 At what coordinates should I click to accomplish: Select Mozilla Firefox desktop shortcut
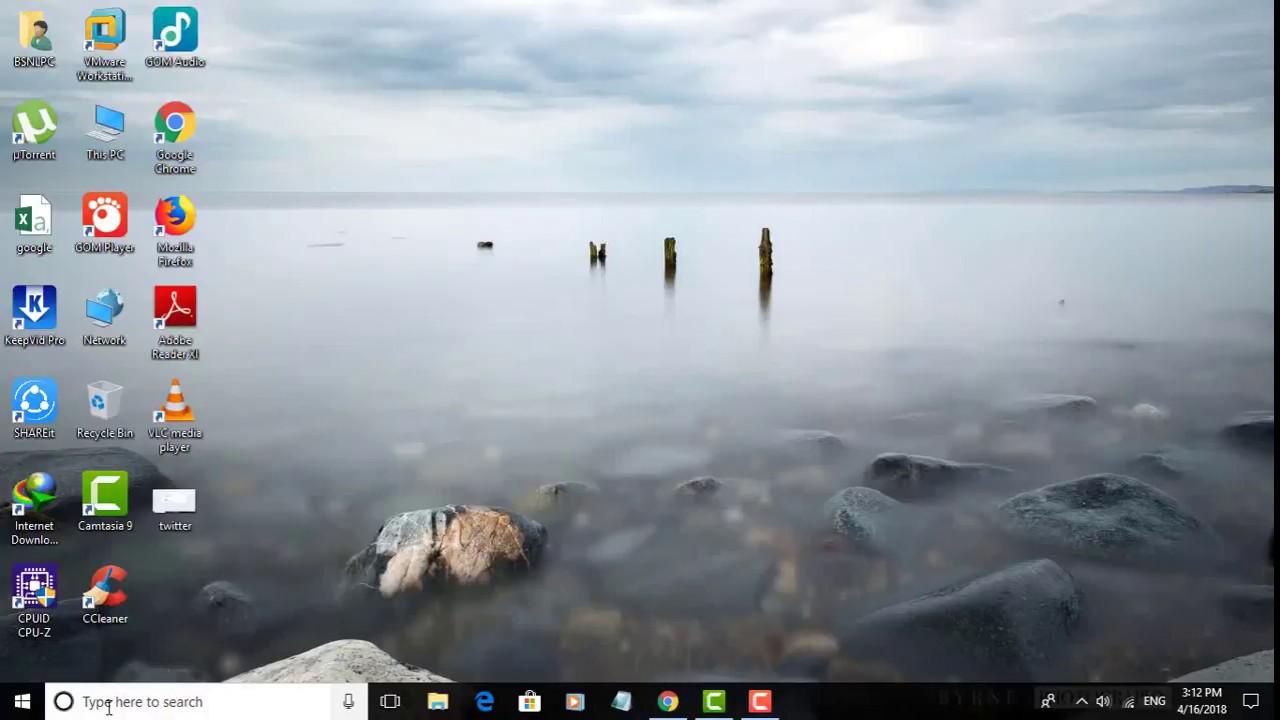pyautogui.click(x=175, y=231)
